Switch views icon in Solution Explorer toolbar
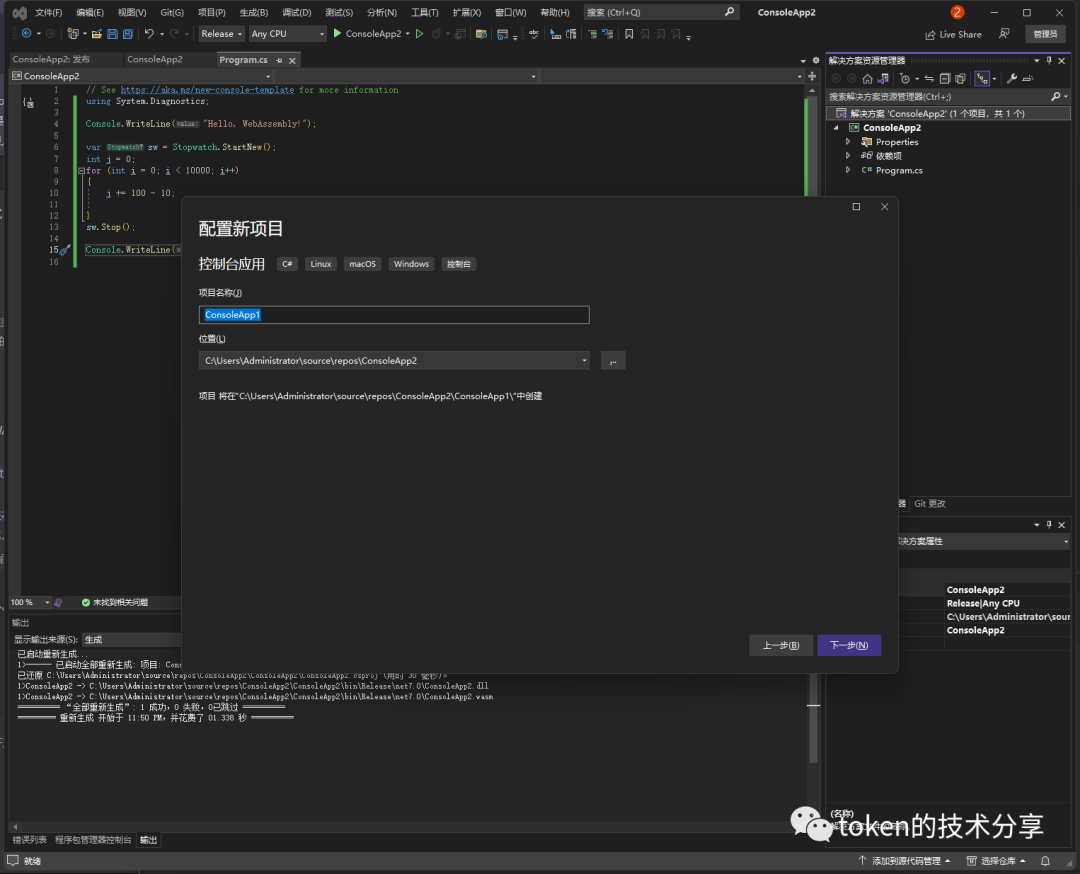Image resolution: width=1080 pixels, height=874 pixels. (883, 79)
